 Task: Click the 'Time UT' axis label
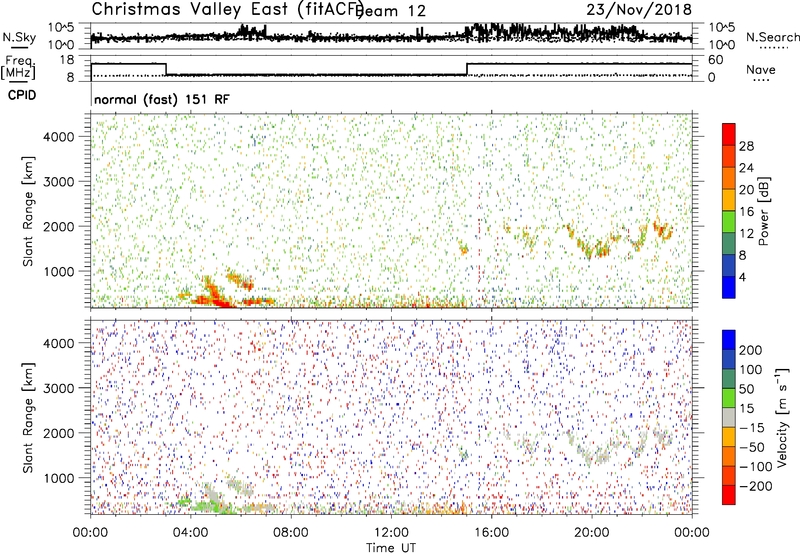(391, 548)
